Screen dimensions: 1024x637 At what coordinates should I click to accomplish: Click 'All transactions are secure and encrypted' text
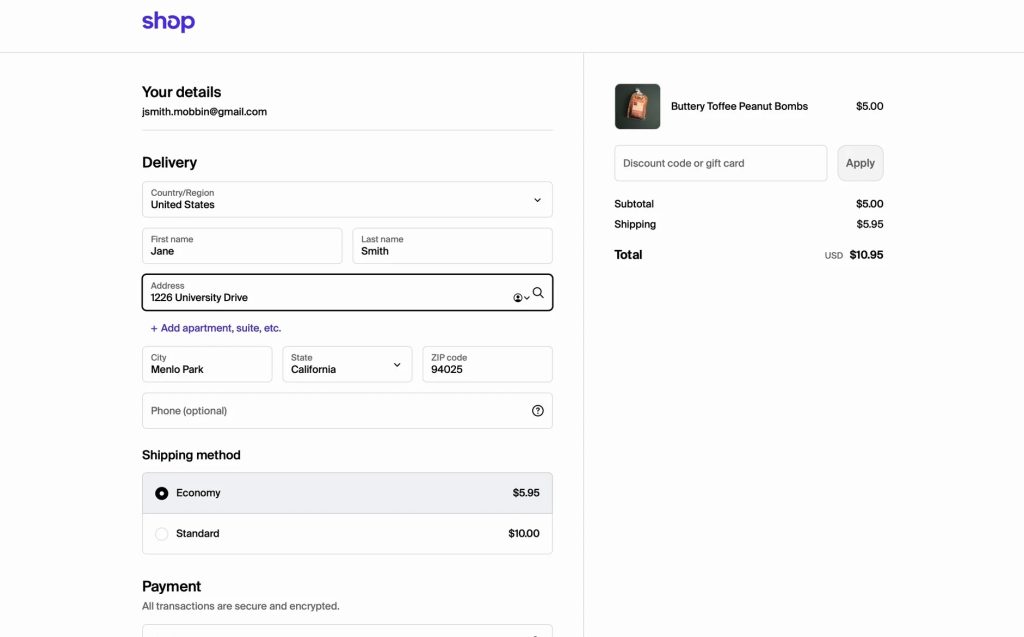coord(241,606)
